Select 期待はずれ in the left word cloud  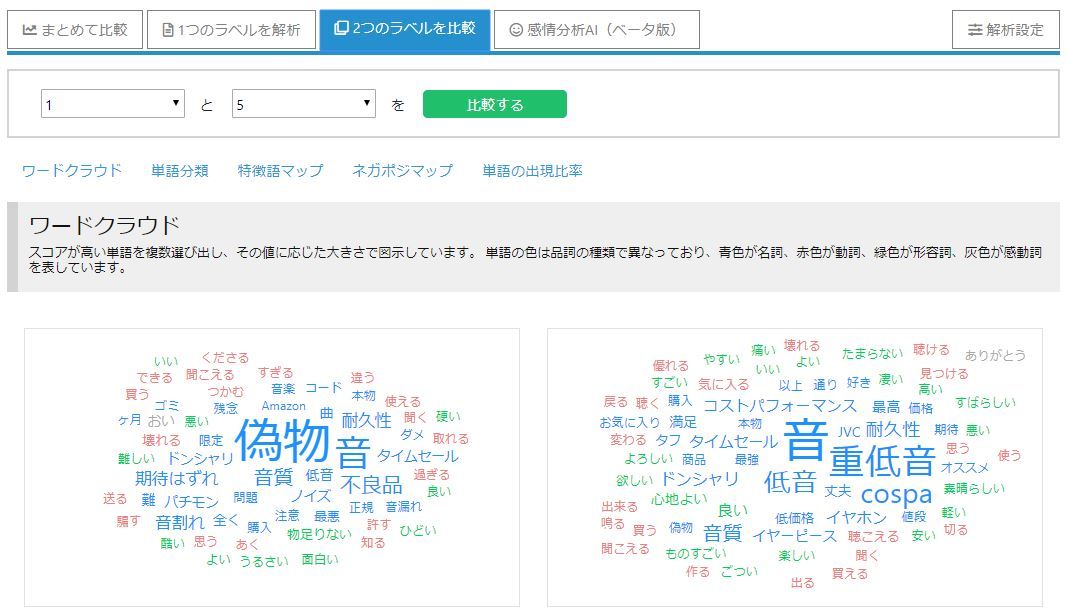(x=176, y=478)
